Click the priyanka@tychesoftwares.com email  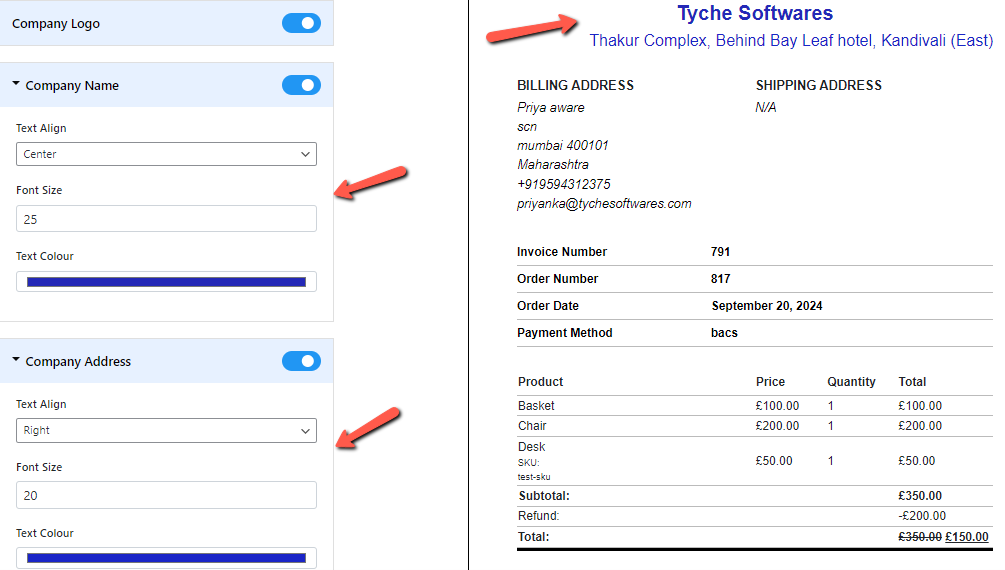tap(604, 204)
